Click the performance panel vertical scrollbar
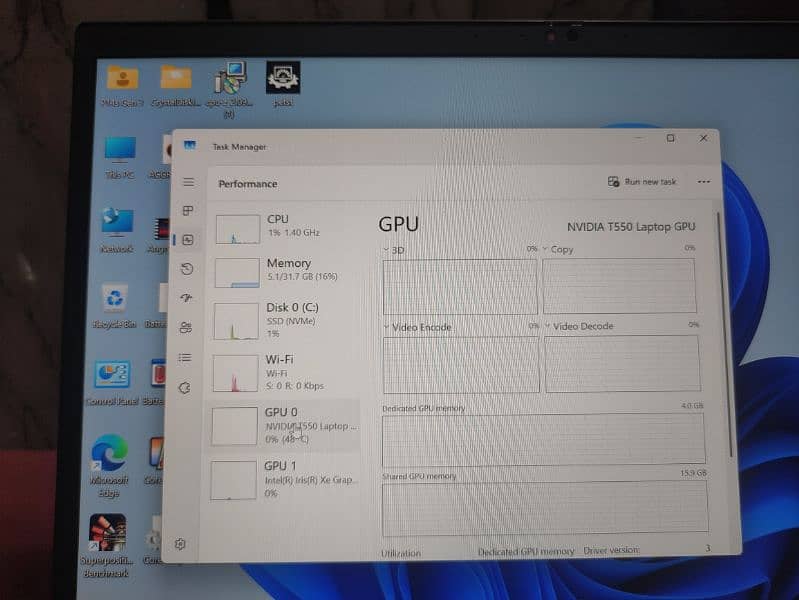Viewport: 799px width, 600px height. point(724,334)
